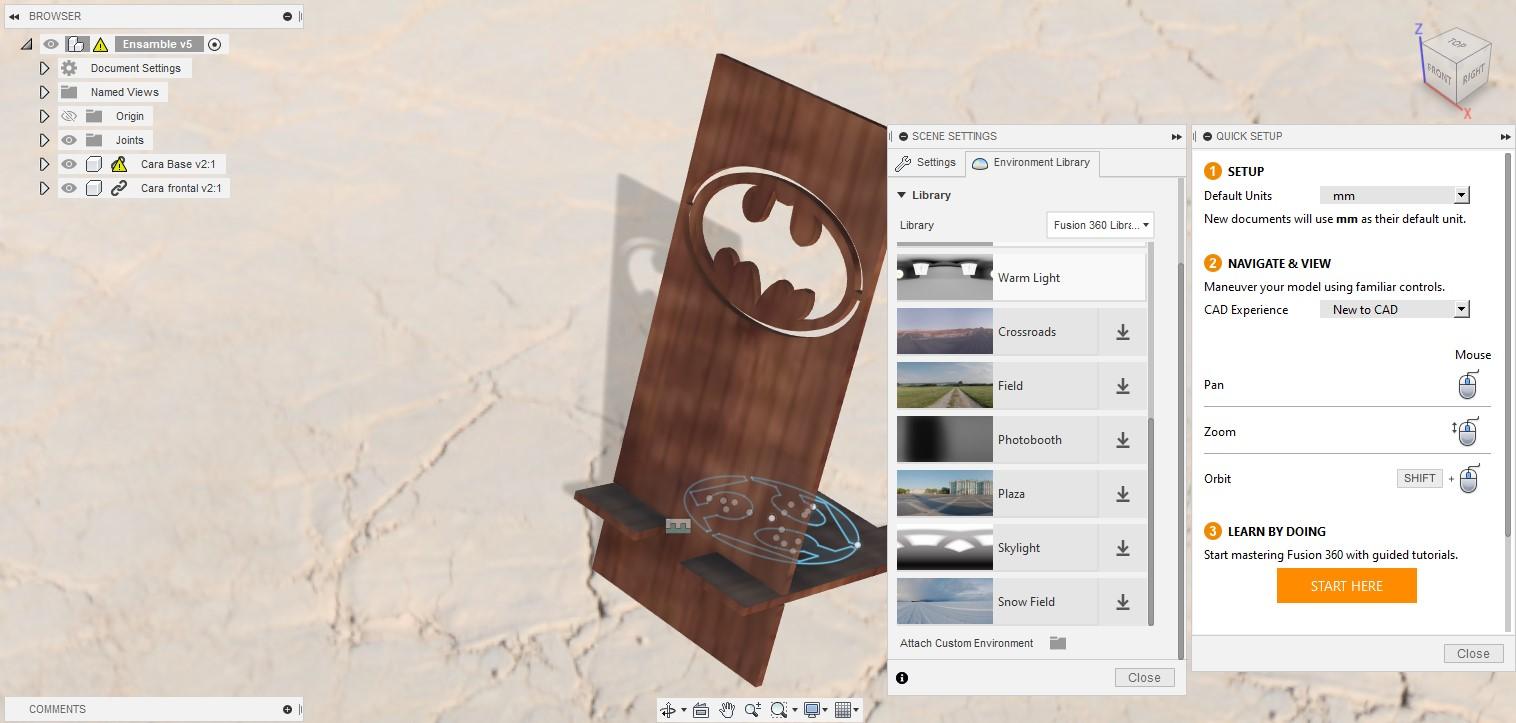The image size is (1516, 723).
Task: Select the Plaza environment thumbnail
Action: pos(945,494)
